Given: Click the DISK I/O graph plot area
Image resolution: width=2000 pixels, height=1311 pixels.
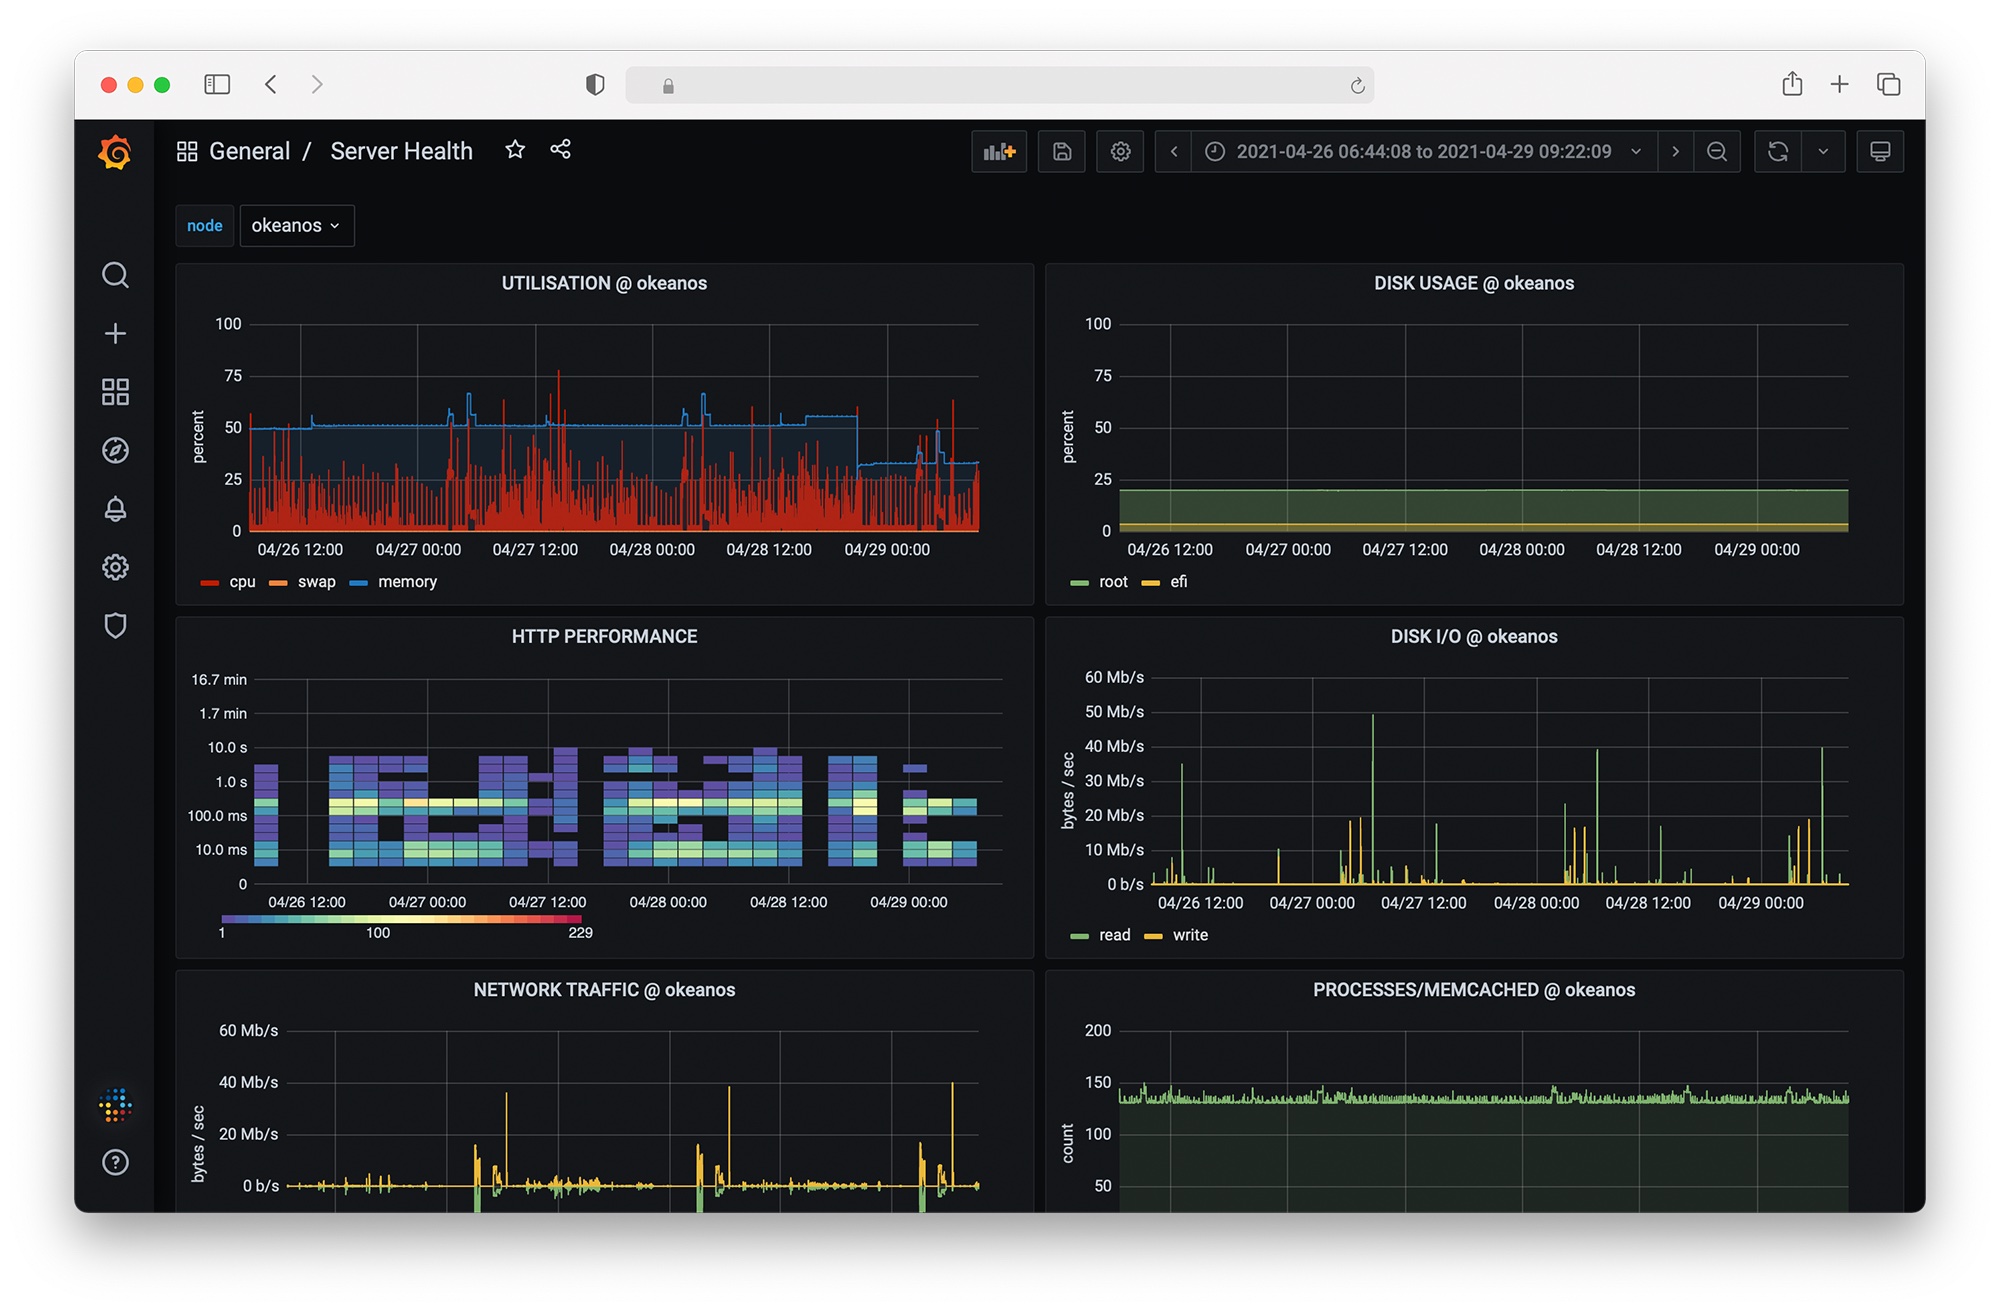Looking at the screenshot, I should pyautogui.click(x=1500, y=780).
